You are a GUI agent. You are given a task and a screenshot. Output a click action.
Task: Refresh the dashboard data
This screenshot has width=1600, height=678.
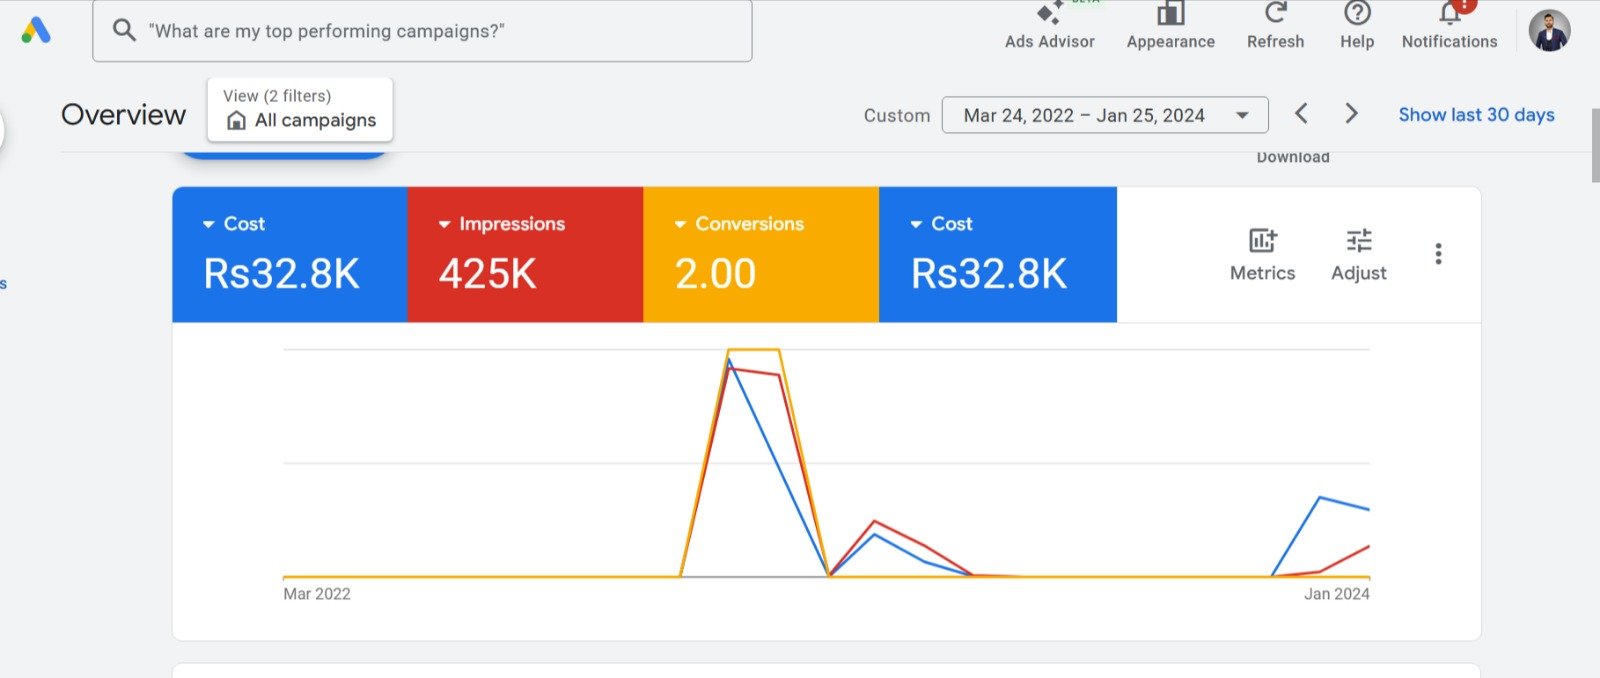tap(1275, 25)
